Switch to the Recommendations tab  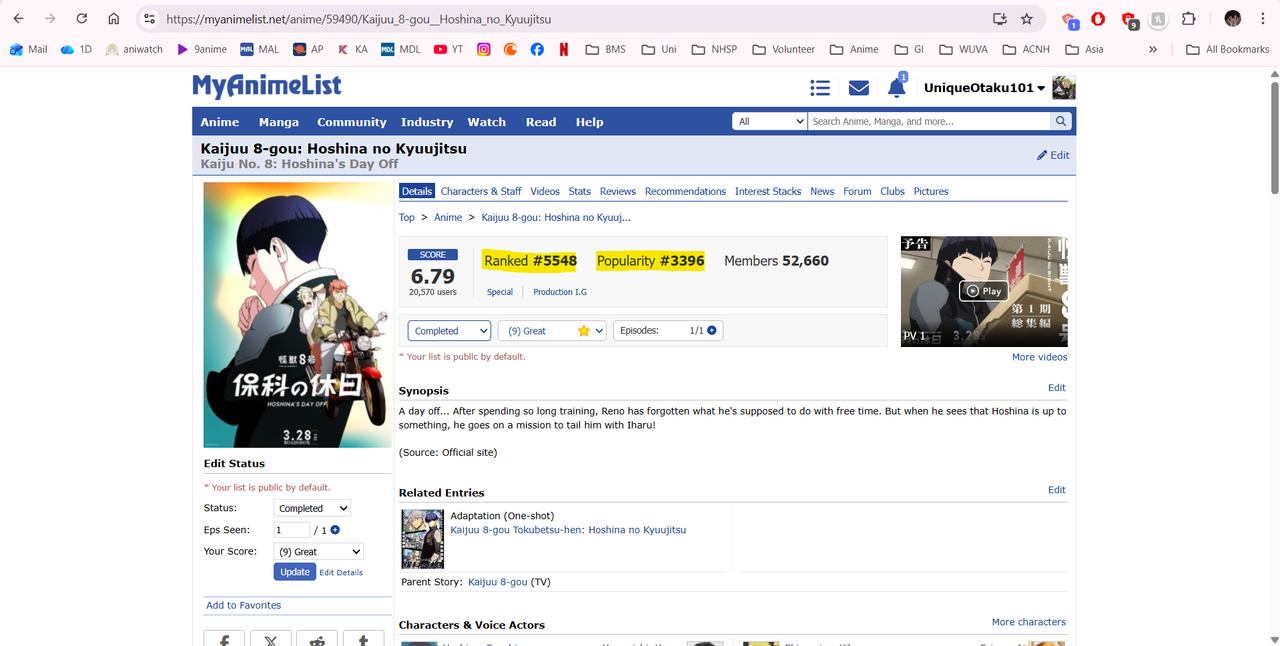coord(685,191)
